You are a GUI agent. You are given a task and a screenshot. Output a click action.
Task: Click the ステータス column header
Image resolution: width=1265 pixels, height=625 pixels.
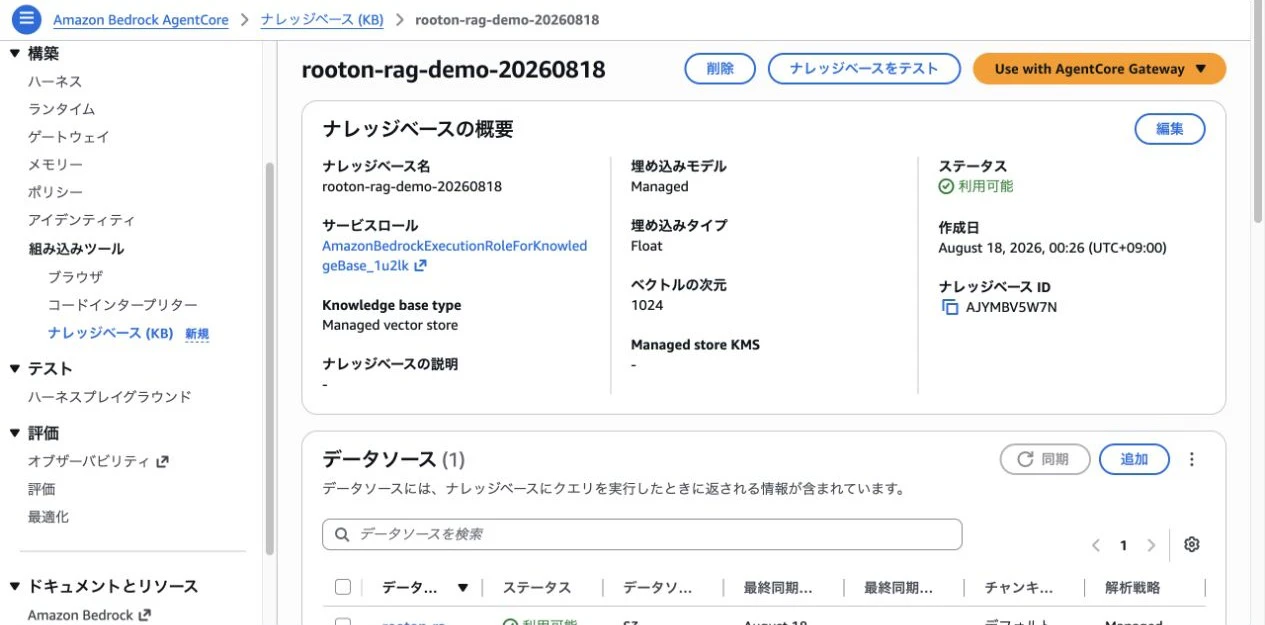tap(537, 588)
